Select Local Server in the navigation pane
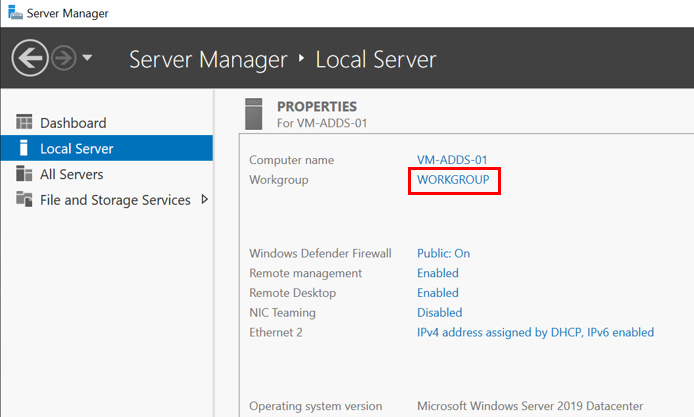 pos(107,148)
